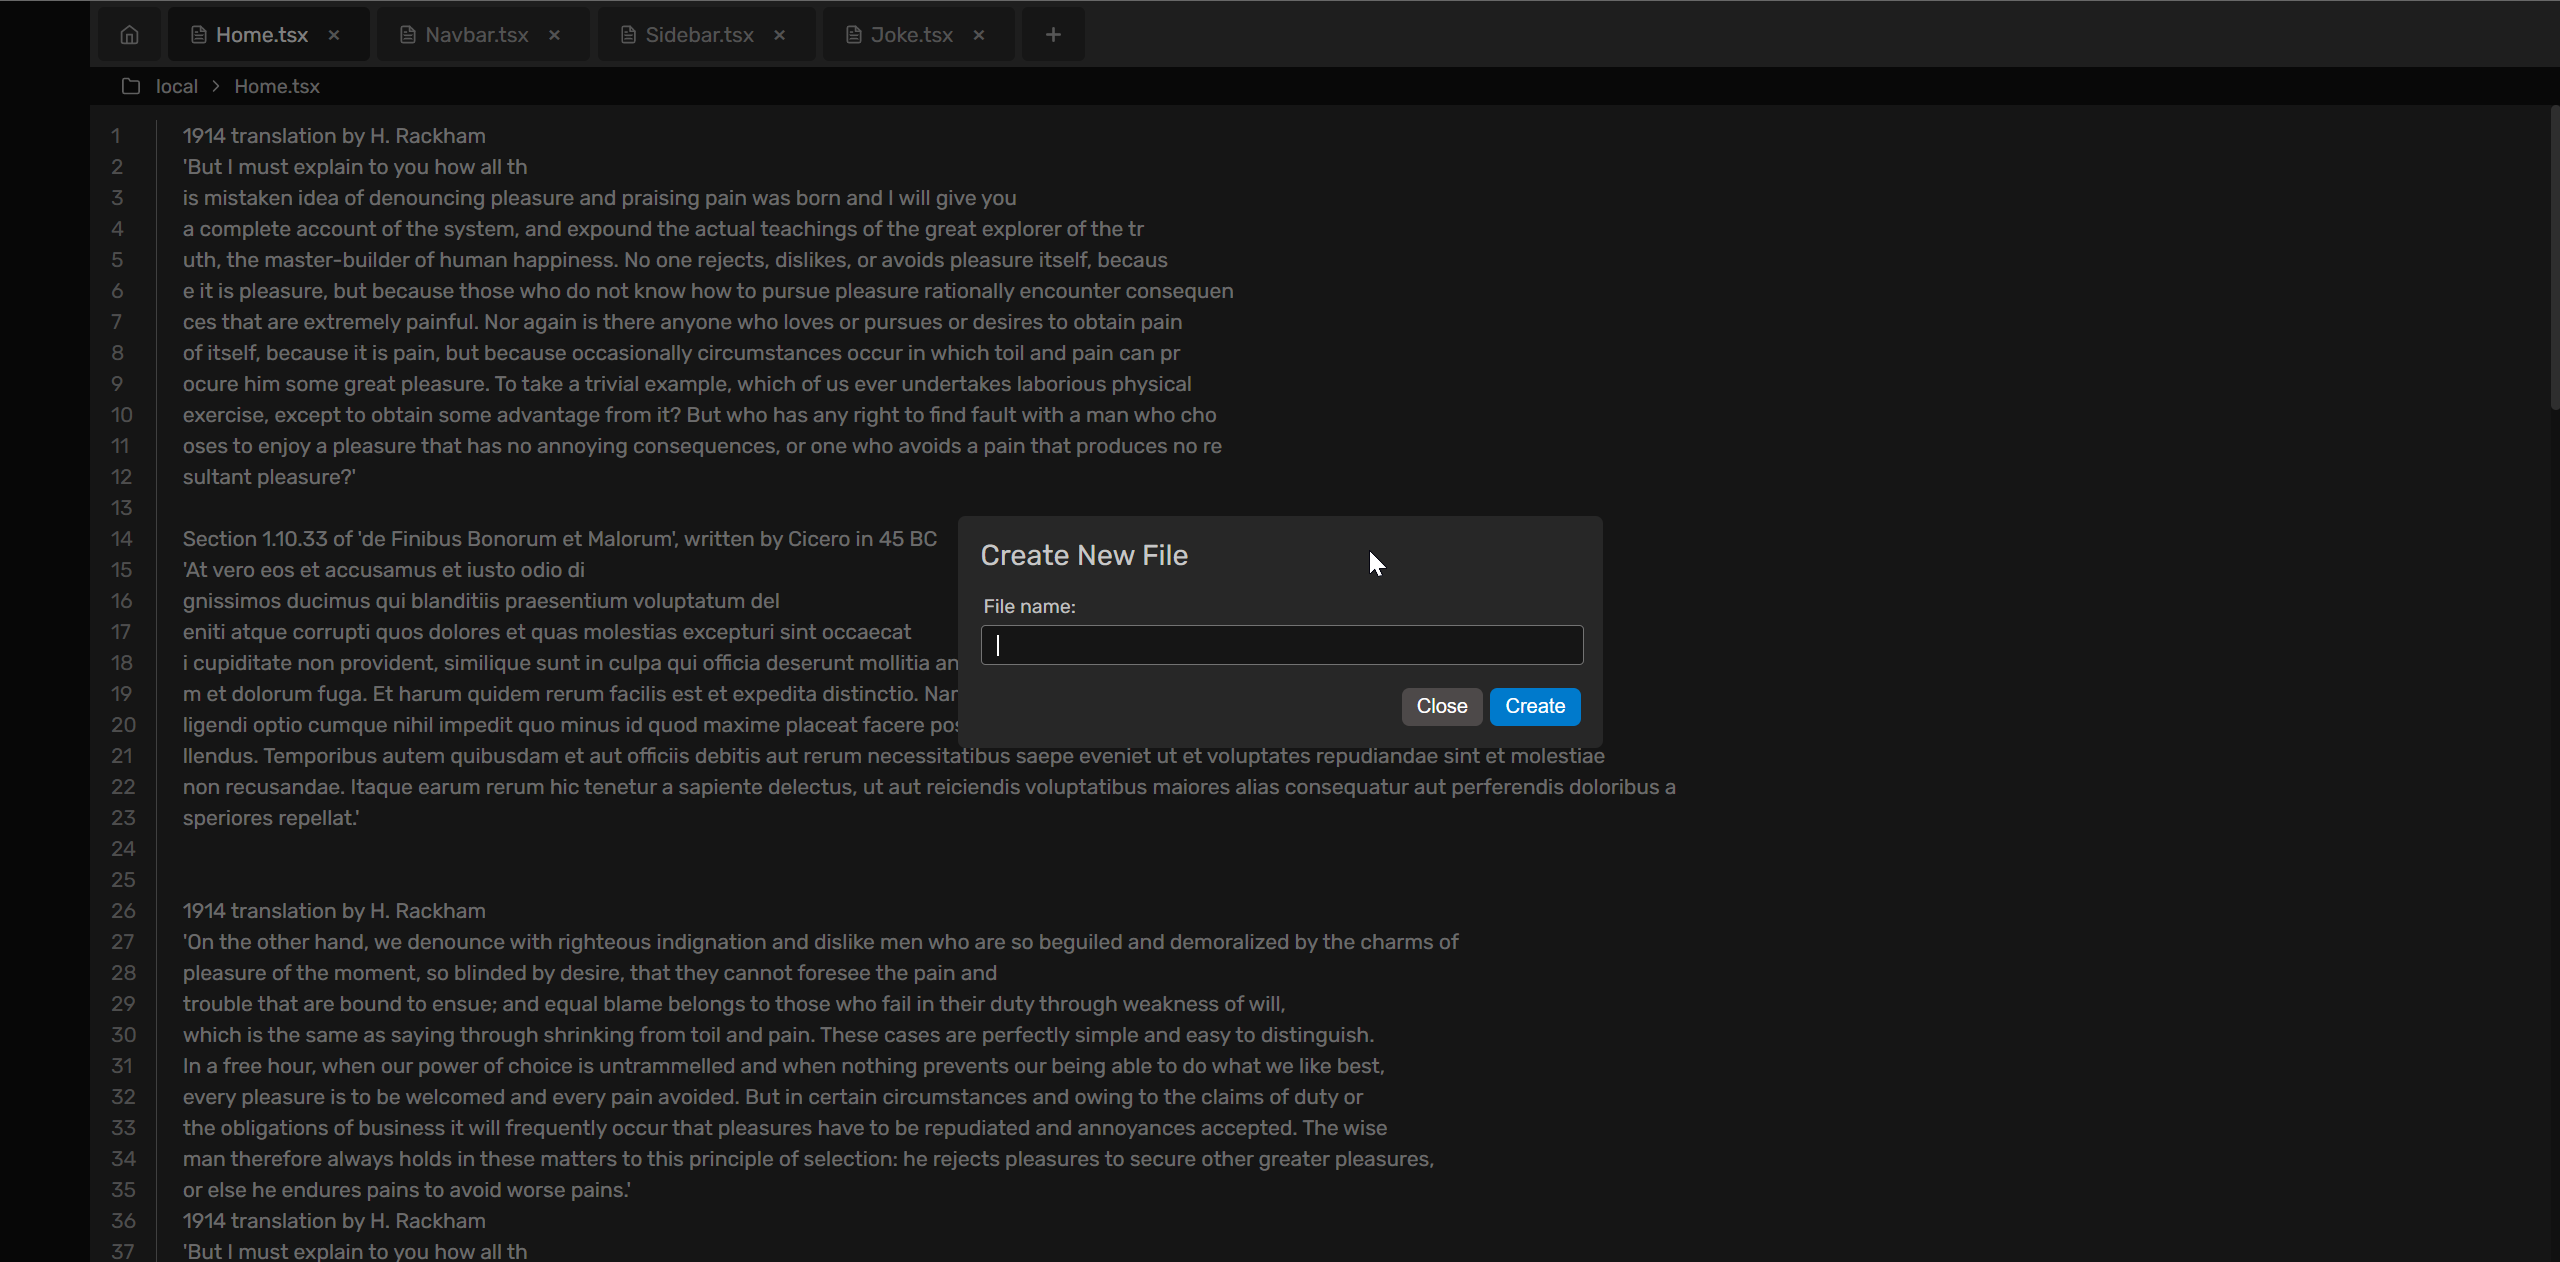Click the File name input field
Viewport: 2560px width, 1262px height.
click(1282, 645)
